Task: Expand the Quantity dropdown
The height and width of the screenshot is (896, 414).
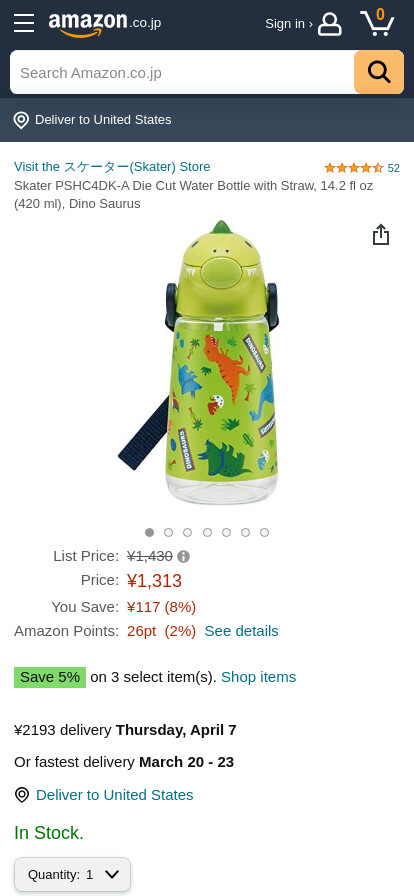Action: [x=73, y=874]
